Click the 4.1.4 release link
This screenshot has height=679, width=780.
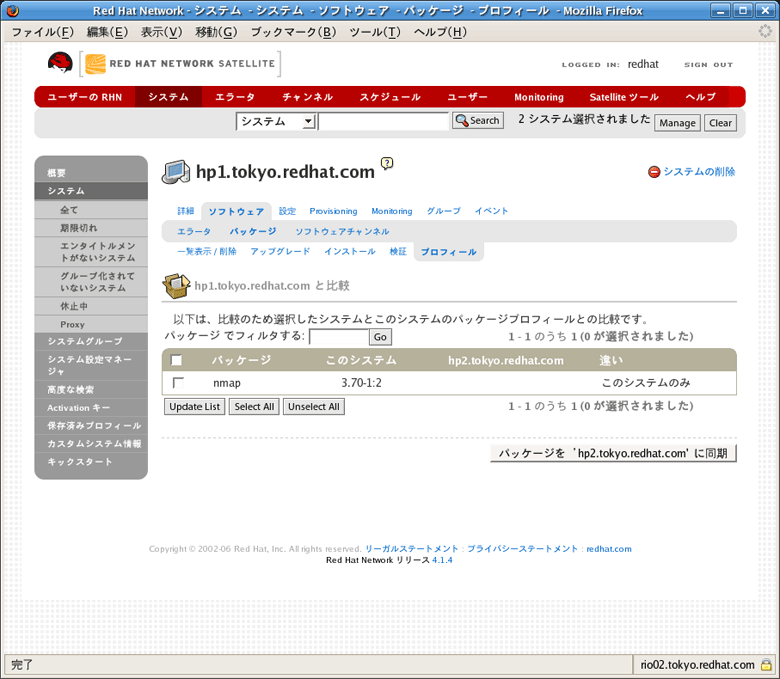(x=442, y=560)
